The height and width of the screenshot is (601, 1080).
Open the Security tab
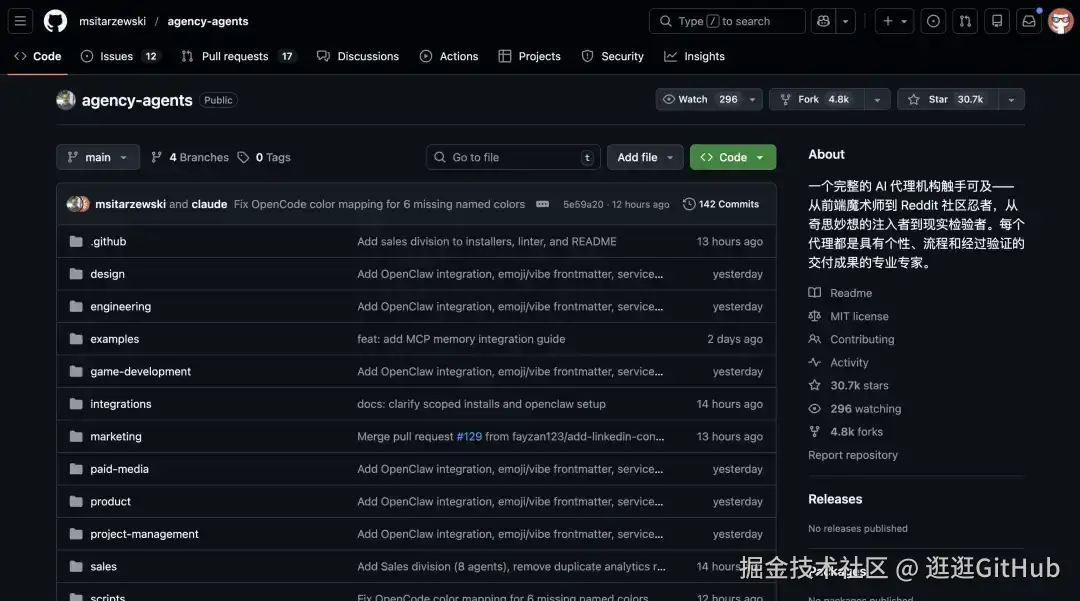tap(612, 56)
